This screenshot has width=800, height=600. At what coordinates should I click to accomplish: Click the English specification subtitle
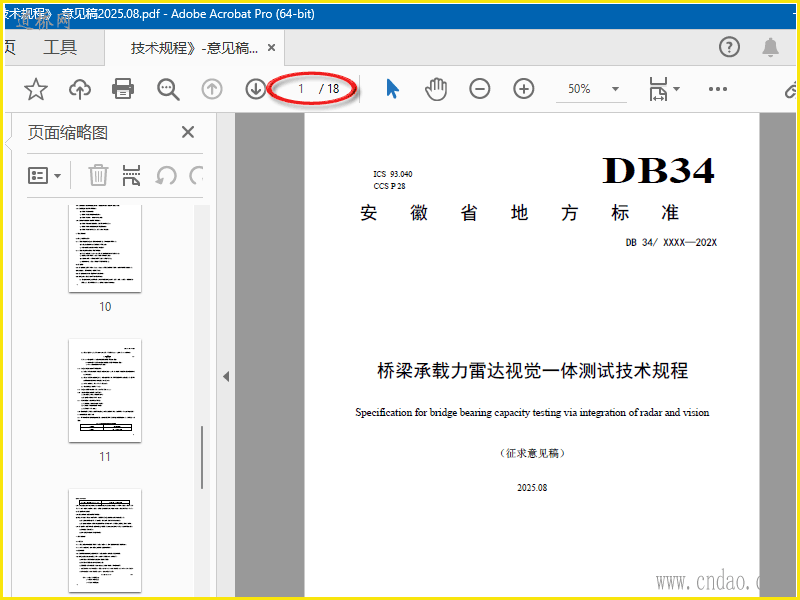click(532, 412)
